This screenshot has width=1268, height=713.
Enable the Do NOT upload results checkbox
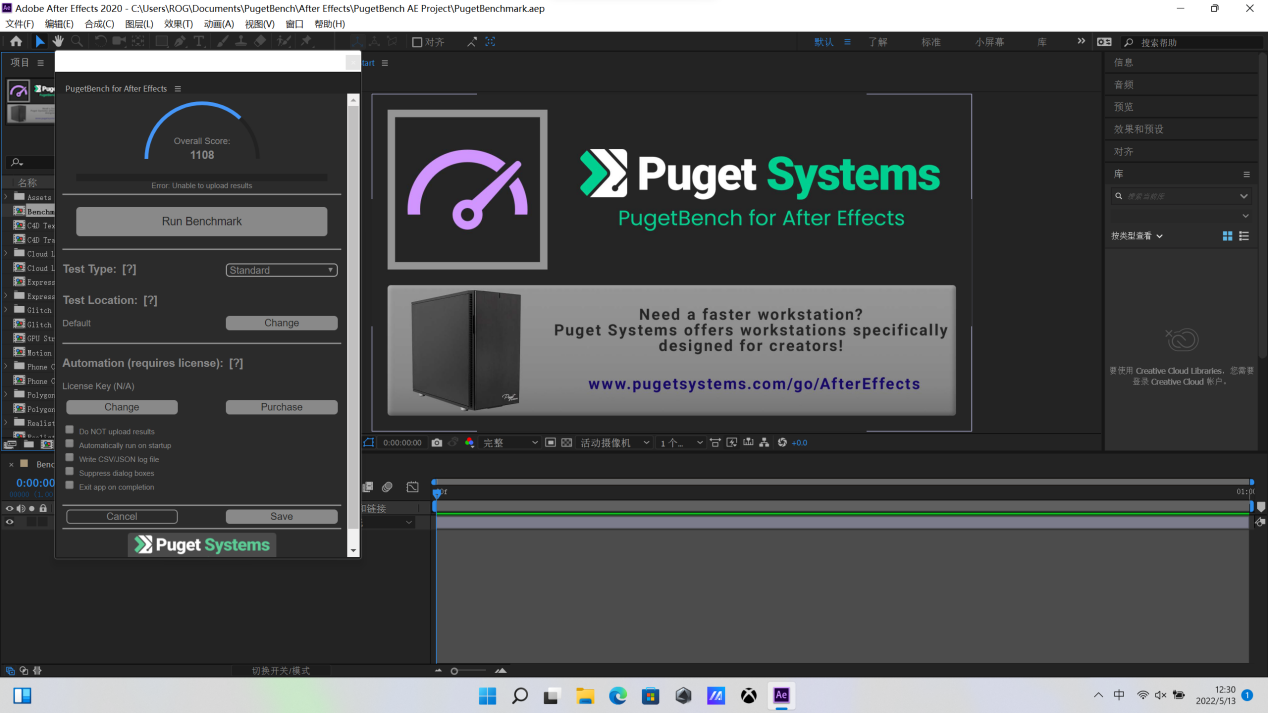[70, 430]
